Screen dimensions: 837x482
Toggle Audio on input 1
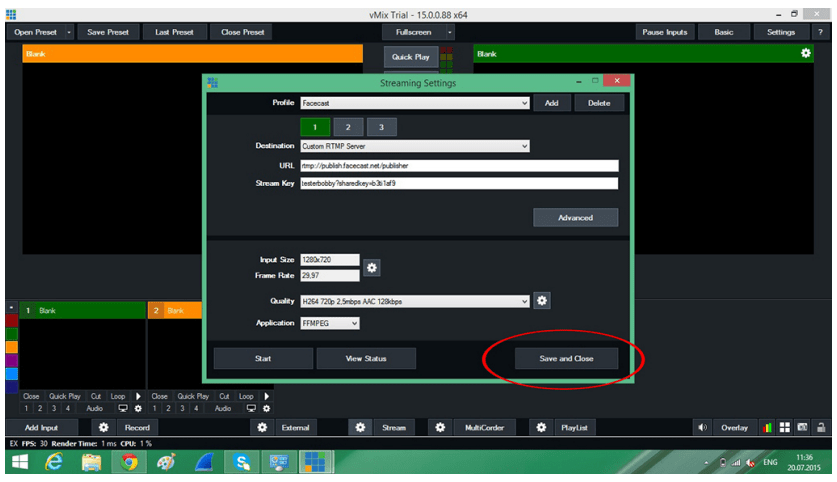94,408
